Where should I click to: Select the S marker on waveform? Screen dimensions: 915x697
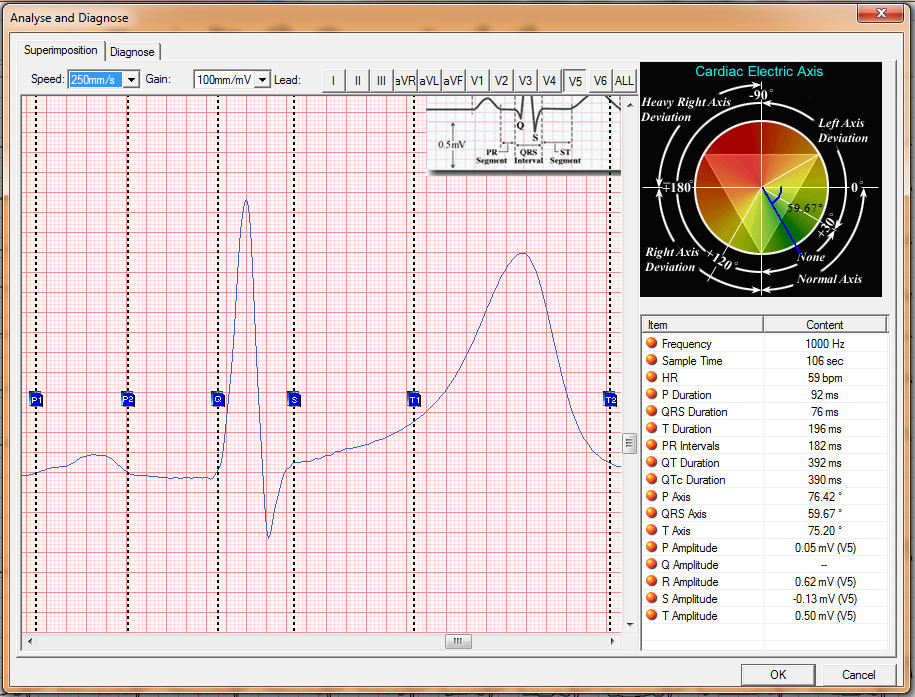[294, 399]
